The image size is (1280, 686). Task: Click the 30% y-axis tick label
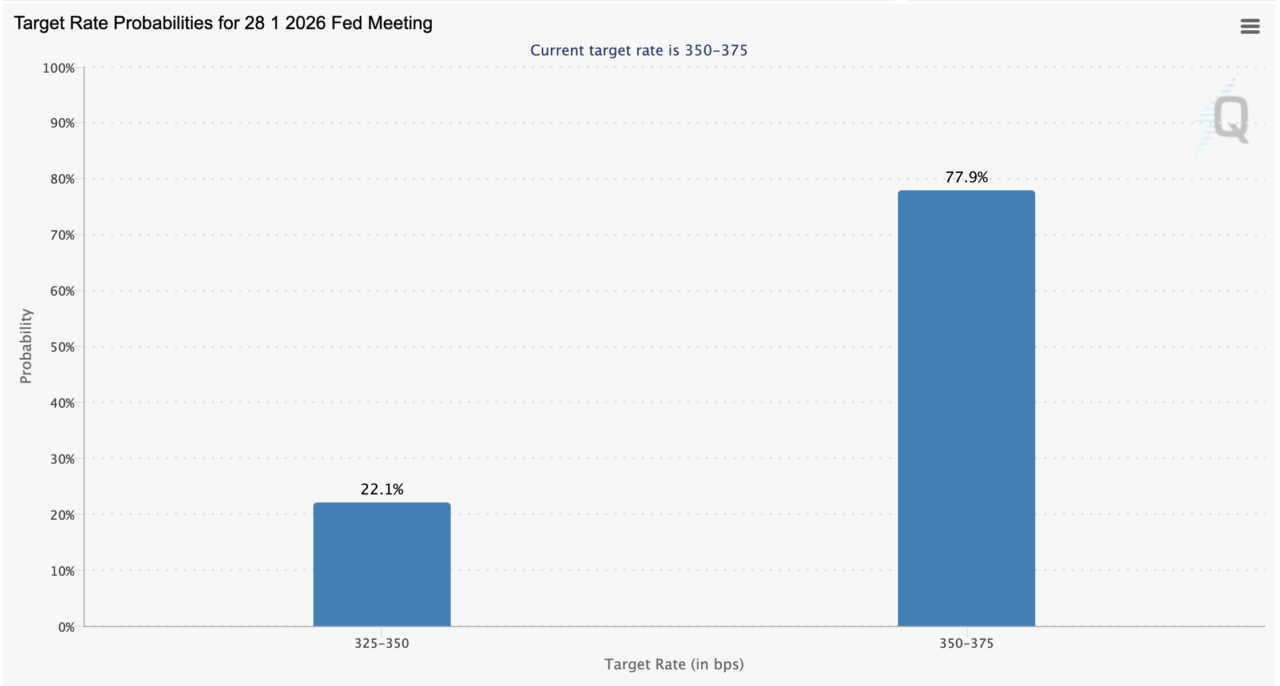(60, 459)
